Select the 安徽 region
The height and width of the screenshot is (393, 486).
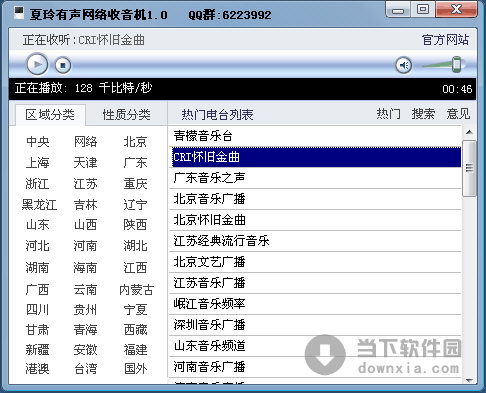[x=85, y=350]
